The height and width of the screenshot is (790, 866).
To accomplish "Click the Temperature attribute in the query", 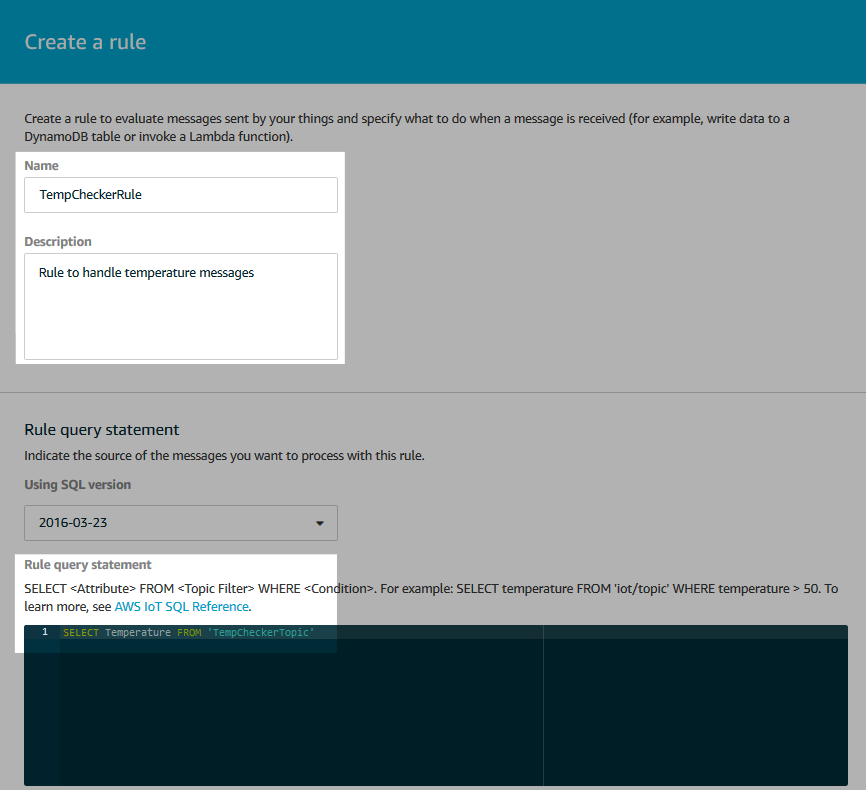I will (x=138, y=632).
